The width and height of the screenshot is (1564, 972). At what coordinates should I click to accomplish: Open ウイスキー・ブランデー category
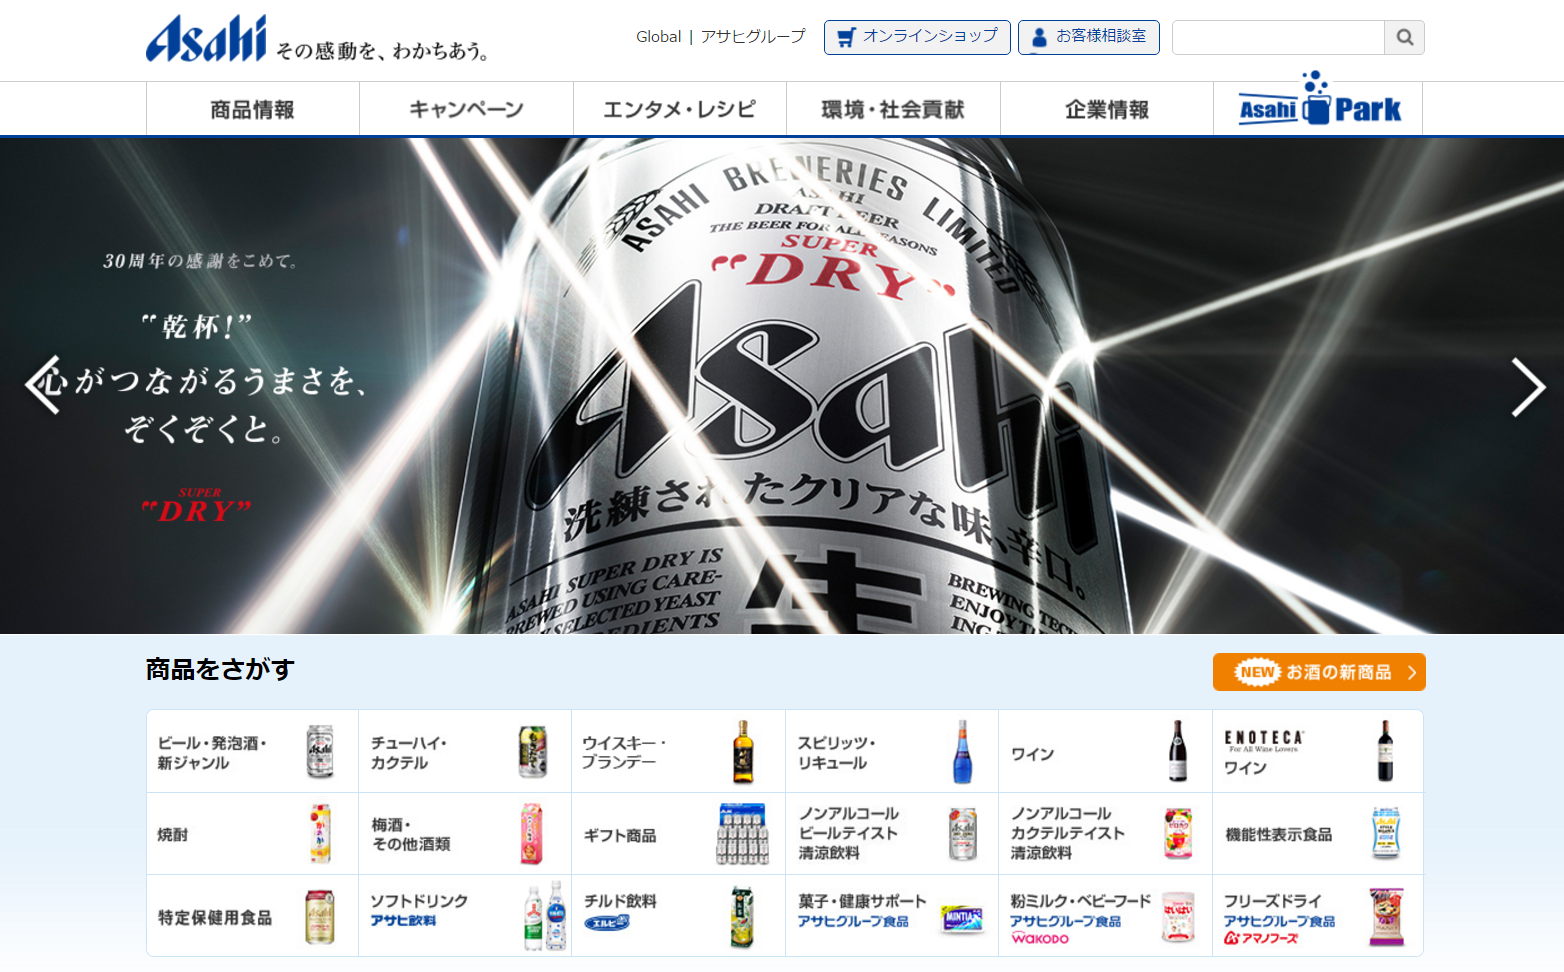click(x=678, y=751)
